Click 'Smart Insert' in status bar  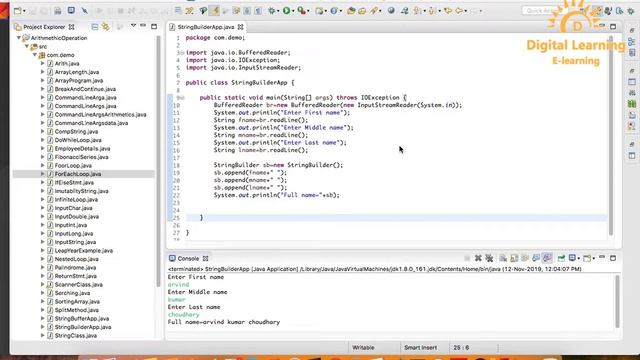point(420,348)
